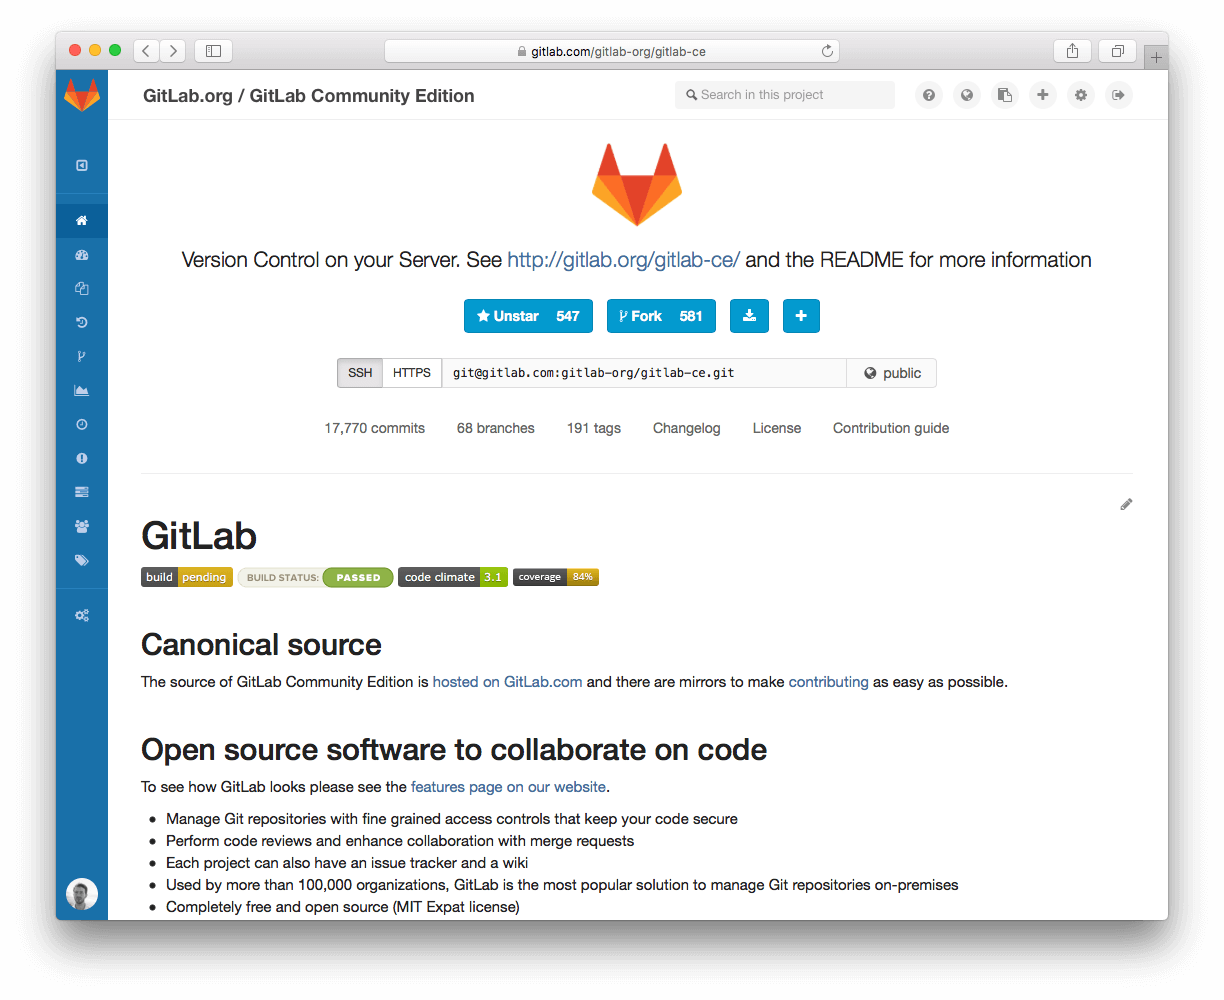View commit history via the clock-arrow sidebar icon
The width and height of the screenshot is (1224, 1000).
pos(82,322)
